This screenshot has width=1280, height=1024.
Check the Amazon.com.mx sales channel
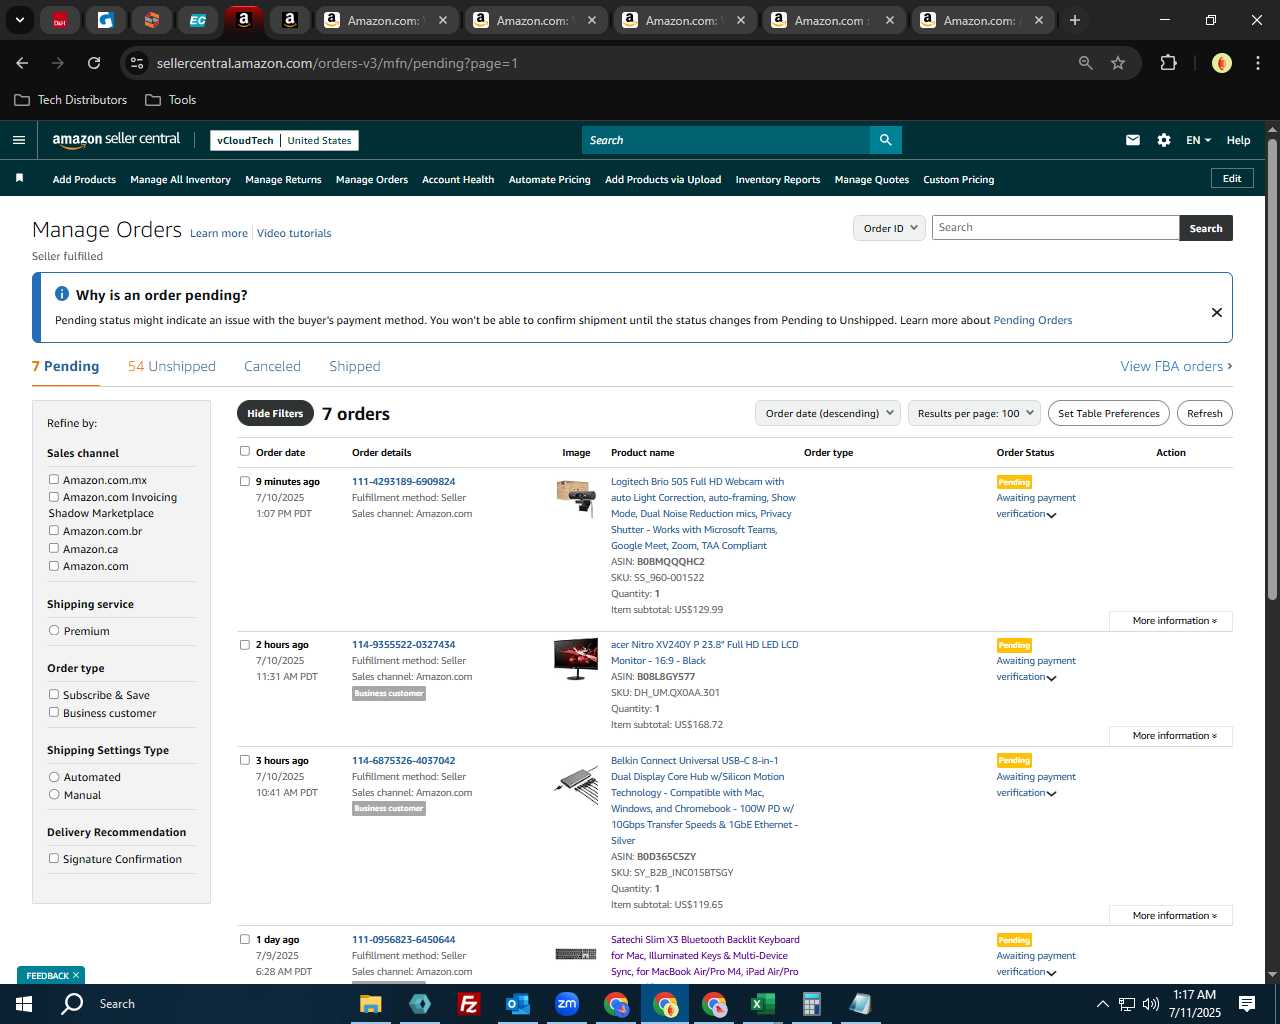pos(54,480)
